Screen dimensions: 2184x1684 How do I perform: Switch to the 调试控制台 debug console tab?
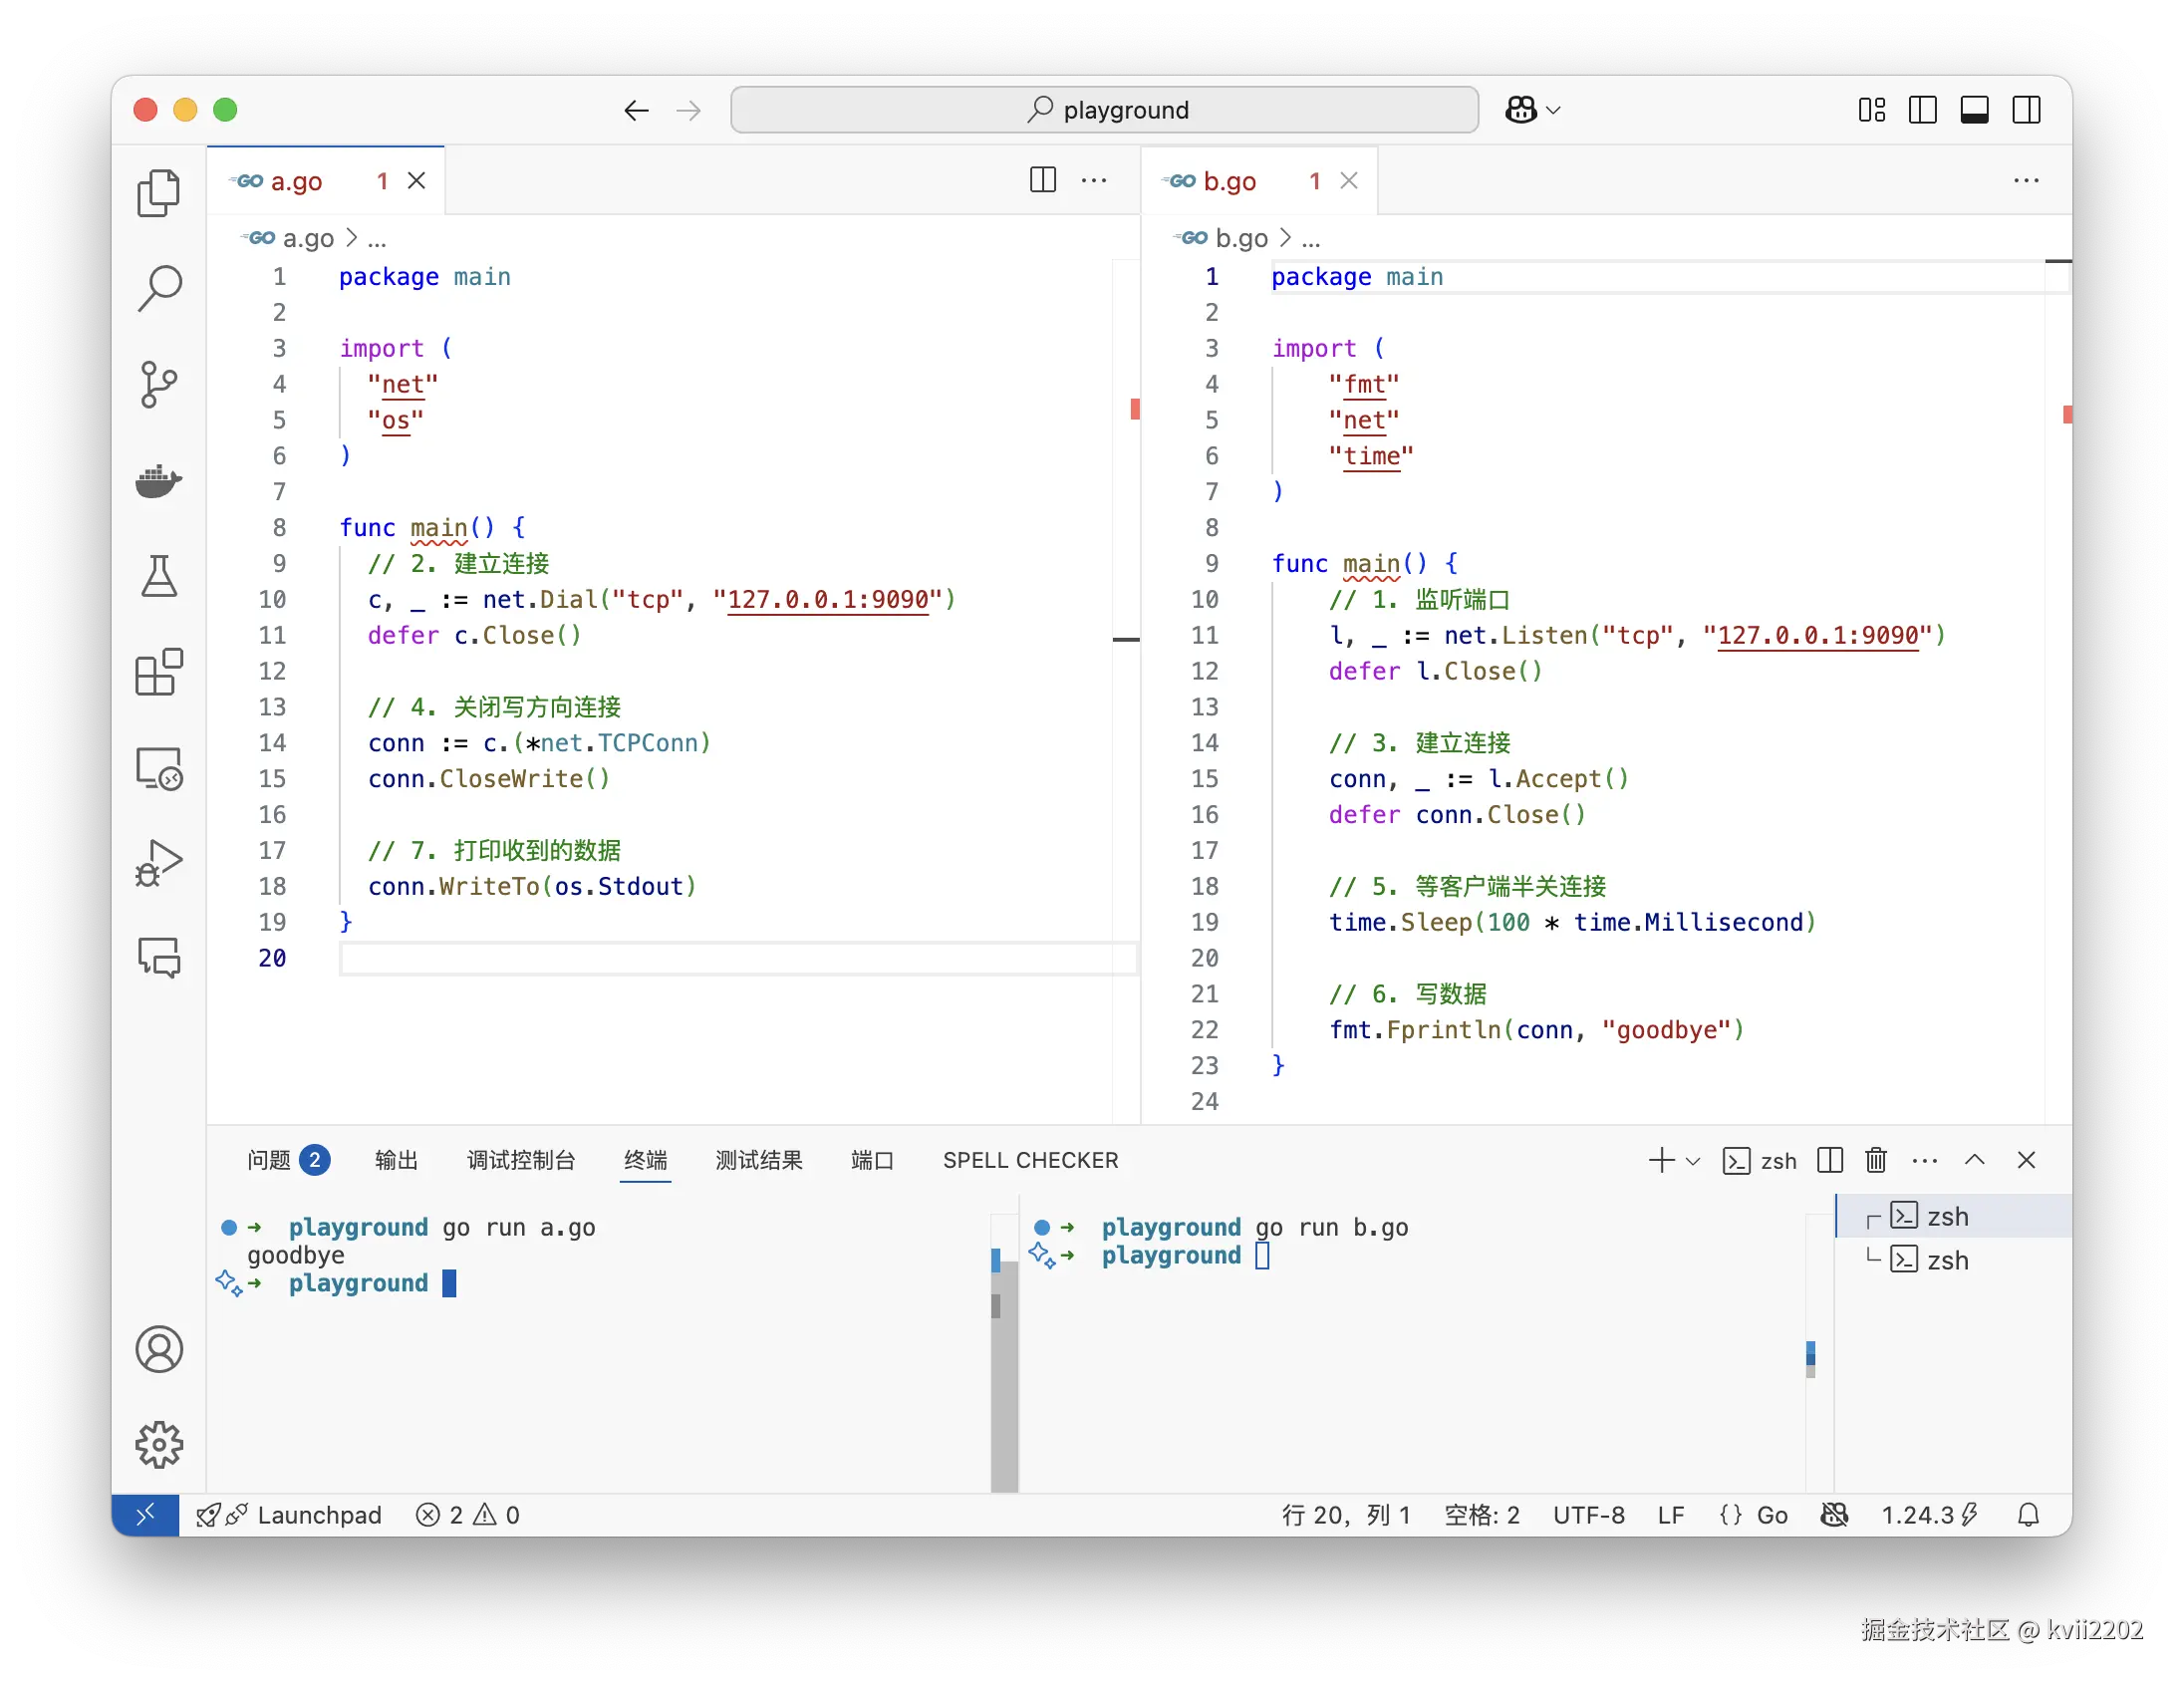tap(520, 1160)
